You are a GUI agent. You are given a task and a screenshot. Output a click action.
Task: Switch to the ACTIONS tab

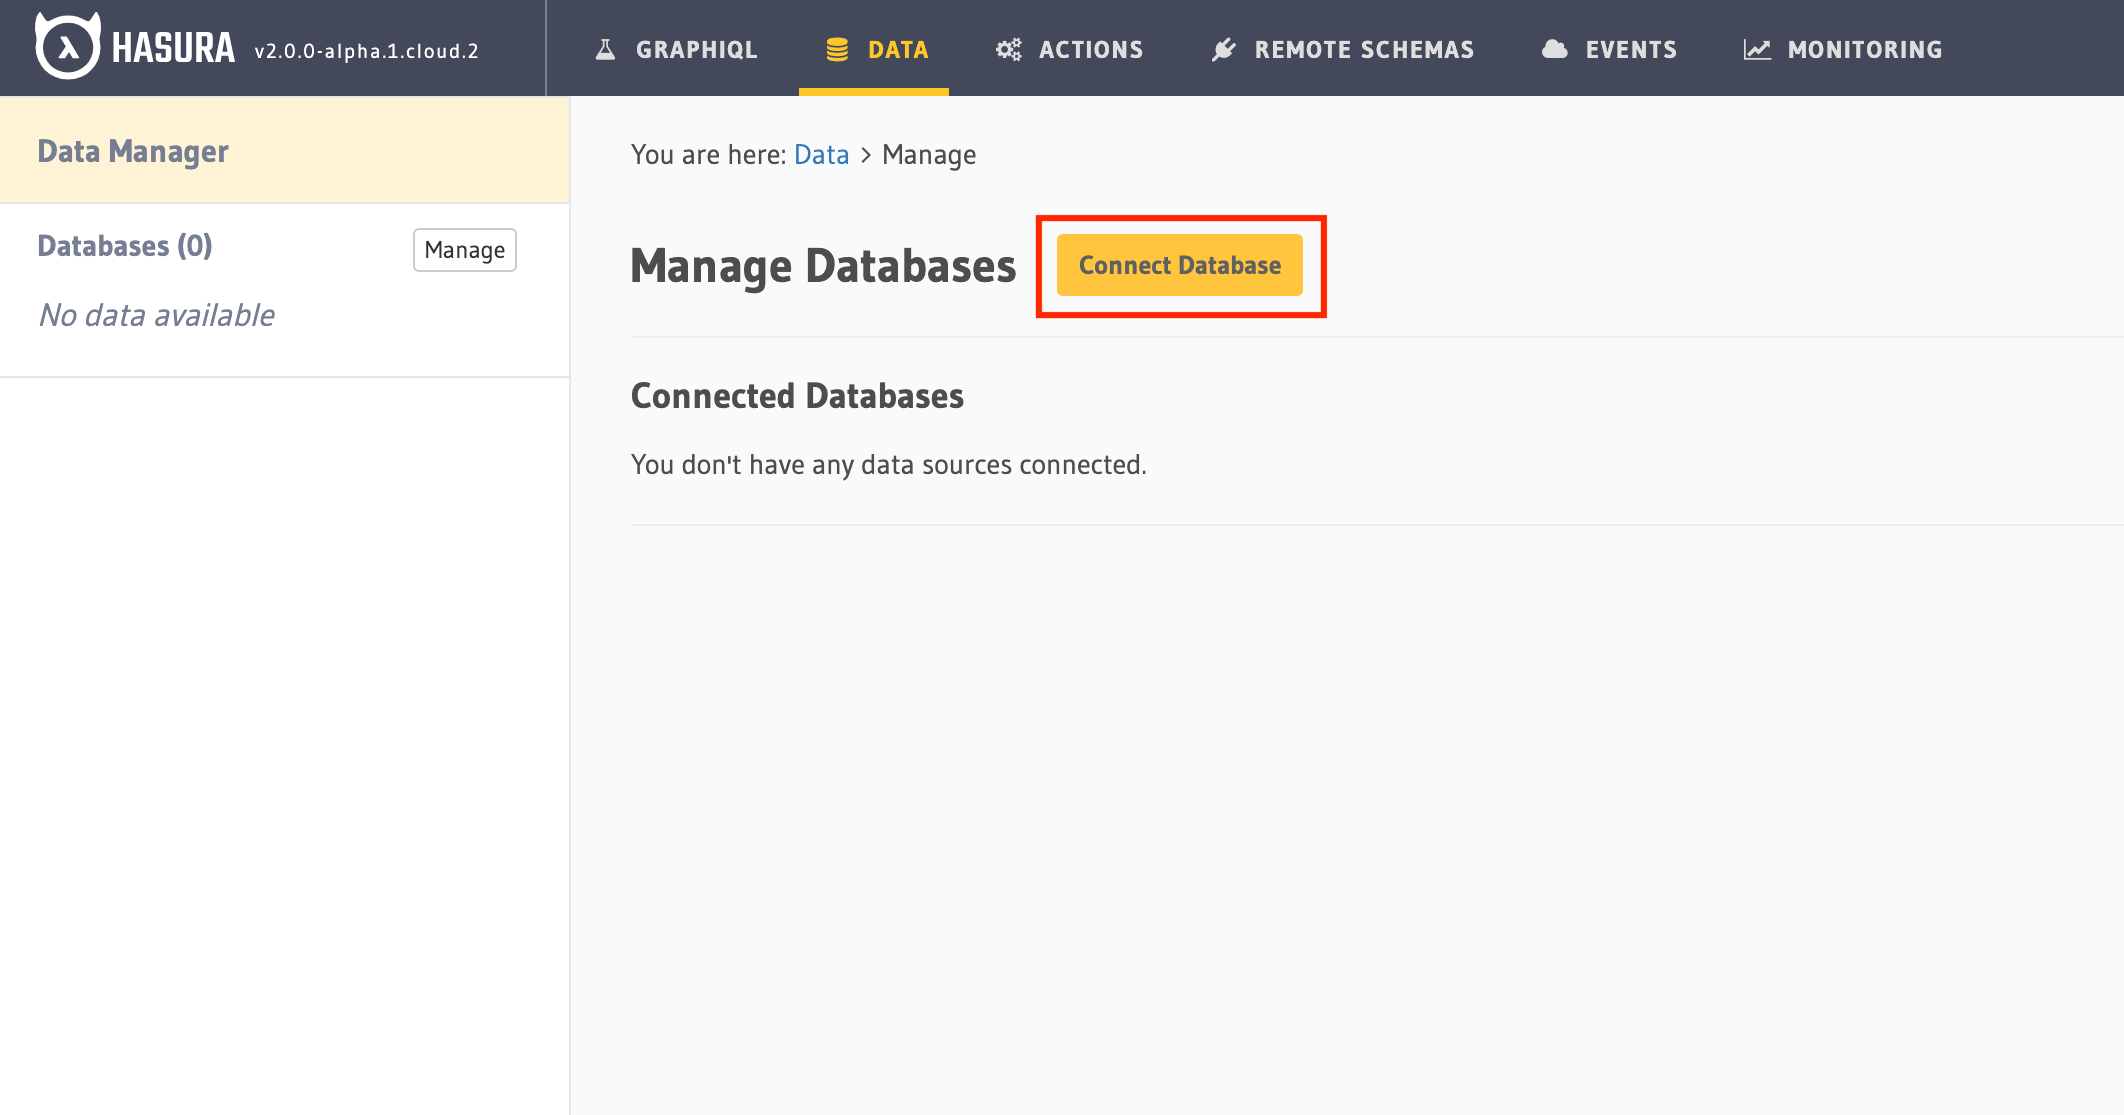click(x=1090, y=49)
